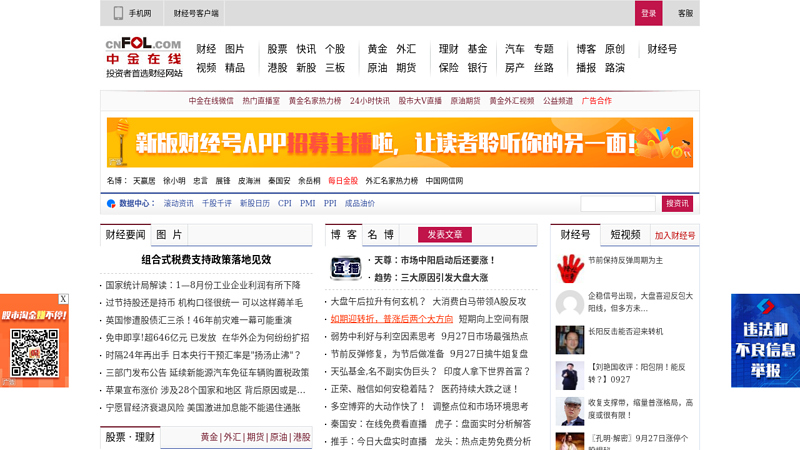Open 房产 in the main navigation

tap(515, 68)
